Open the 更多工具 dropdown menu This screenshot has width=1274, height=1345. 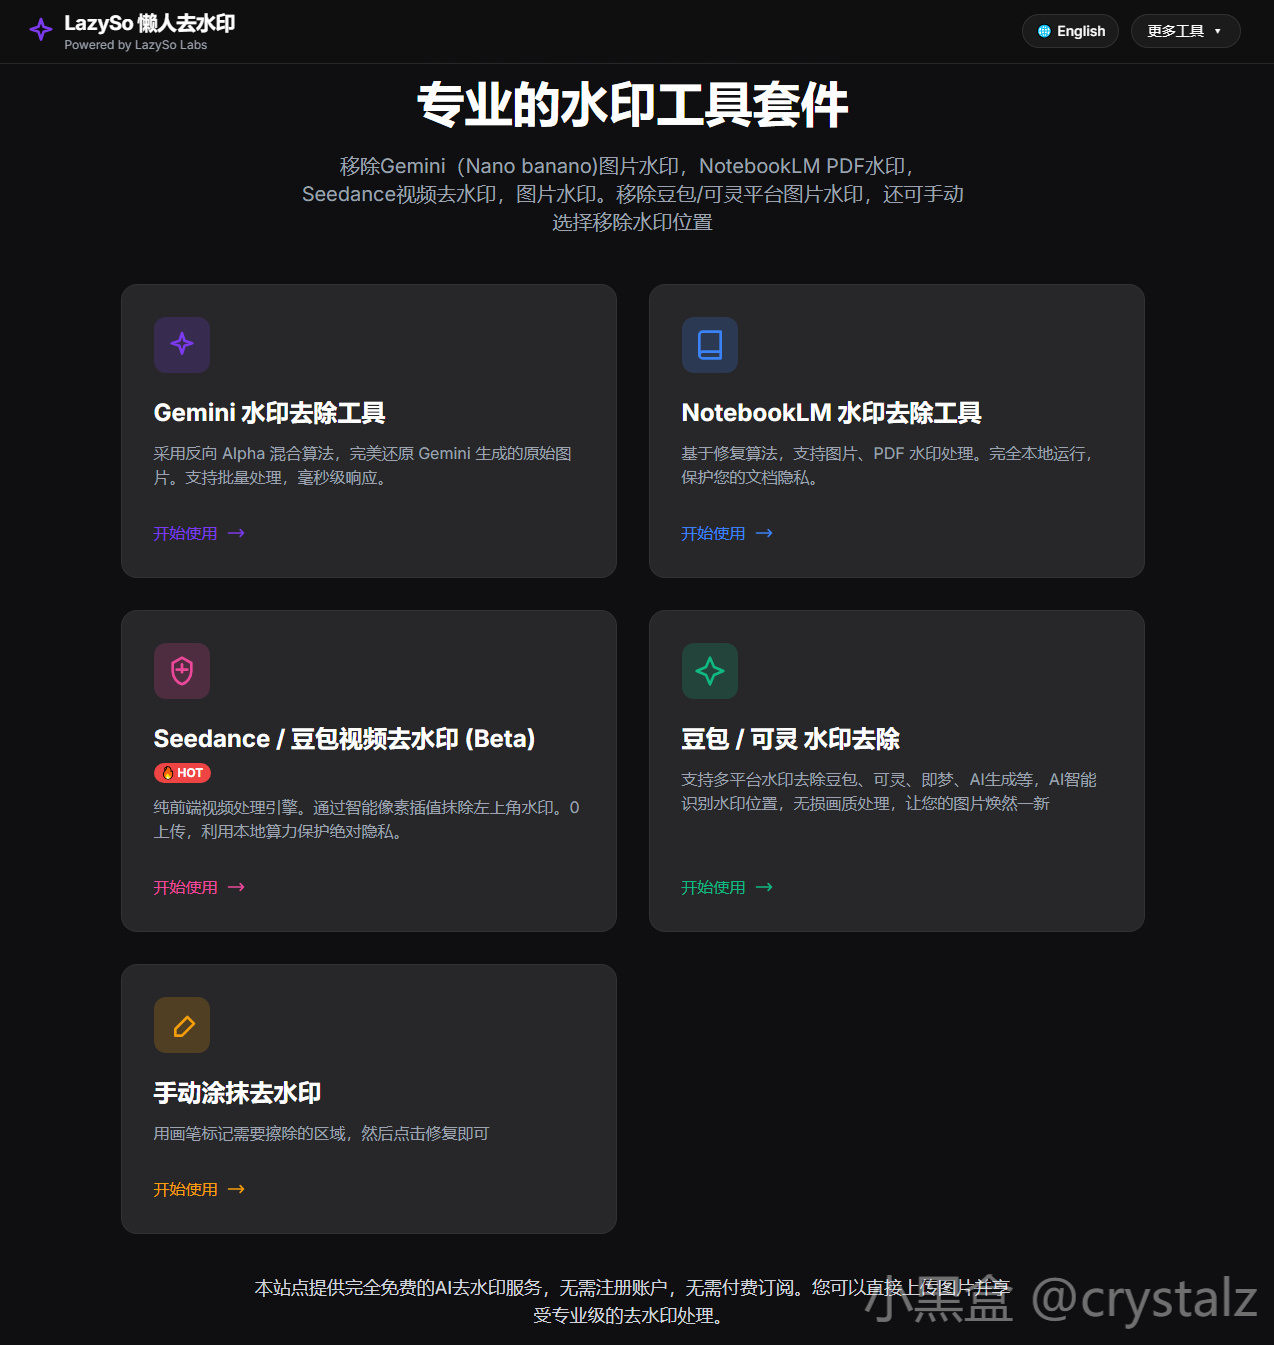tap(1185, 31)
